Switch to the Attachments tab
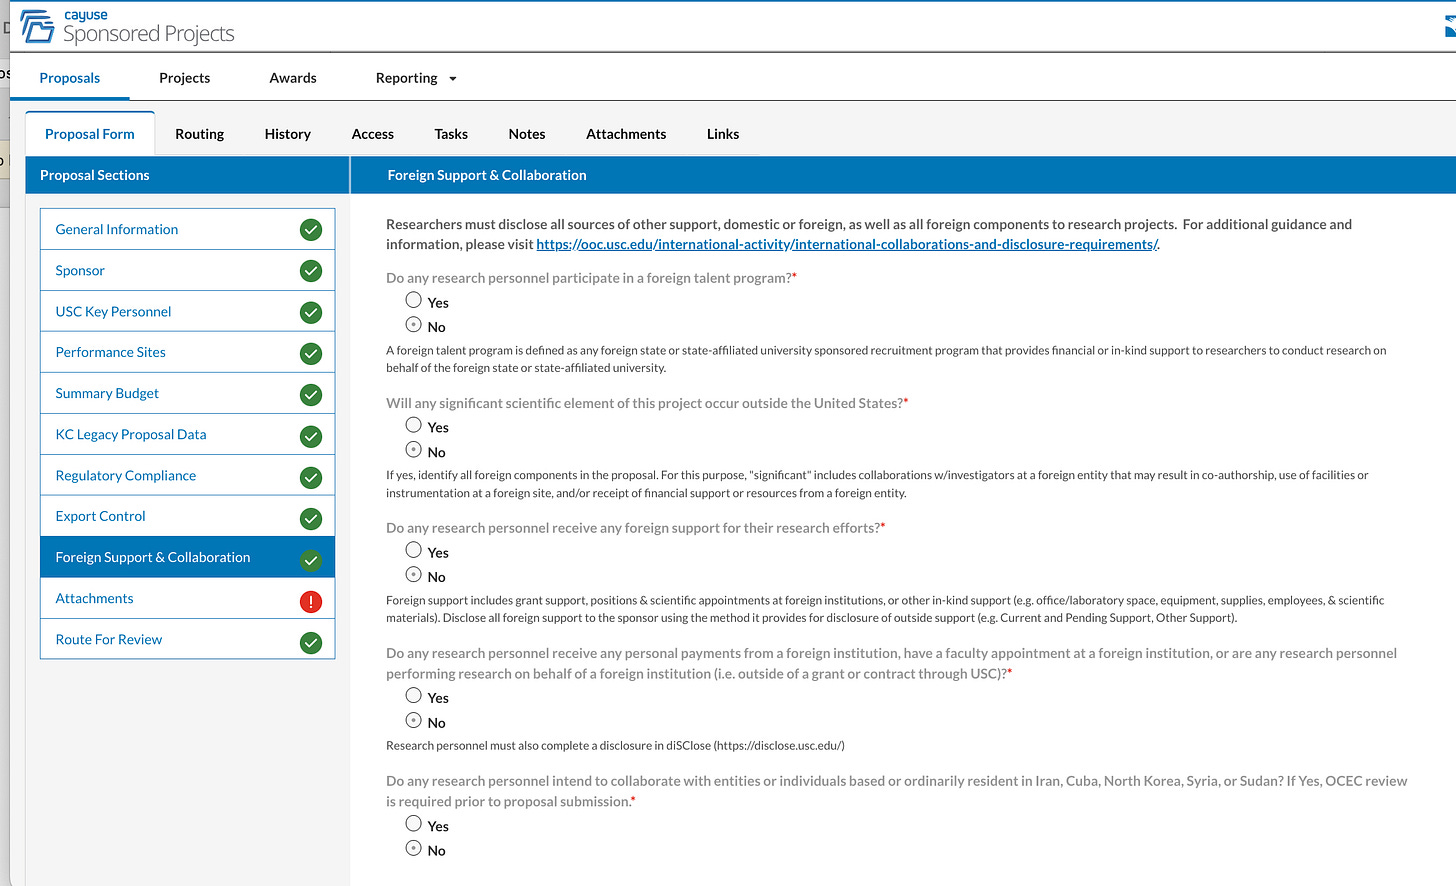Image resolution: width=1456 pixels, height=886 pixels. pos(626,134)
